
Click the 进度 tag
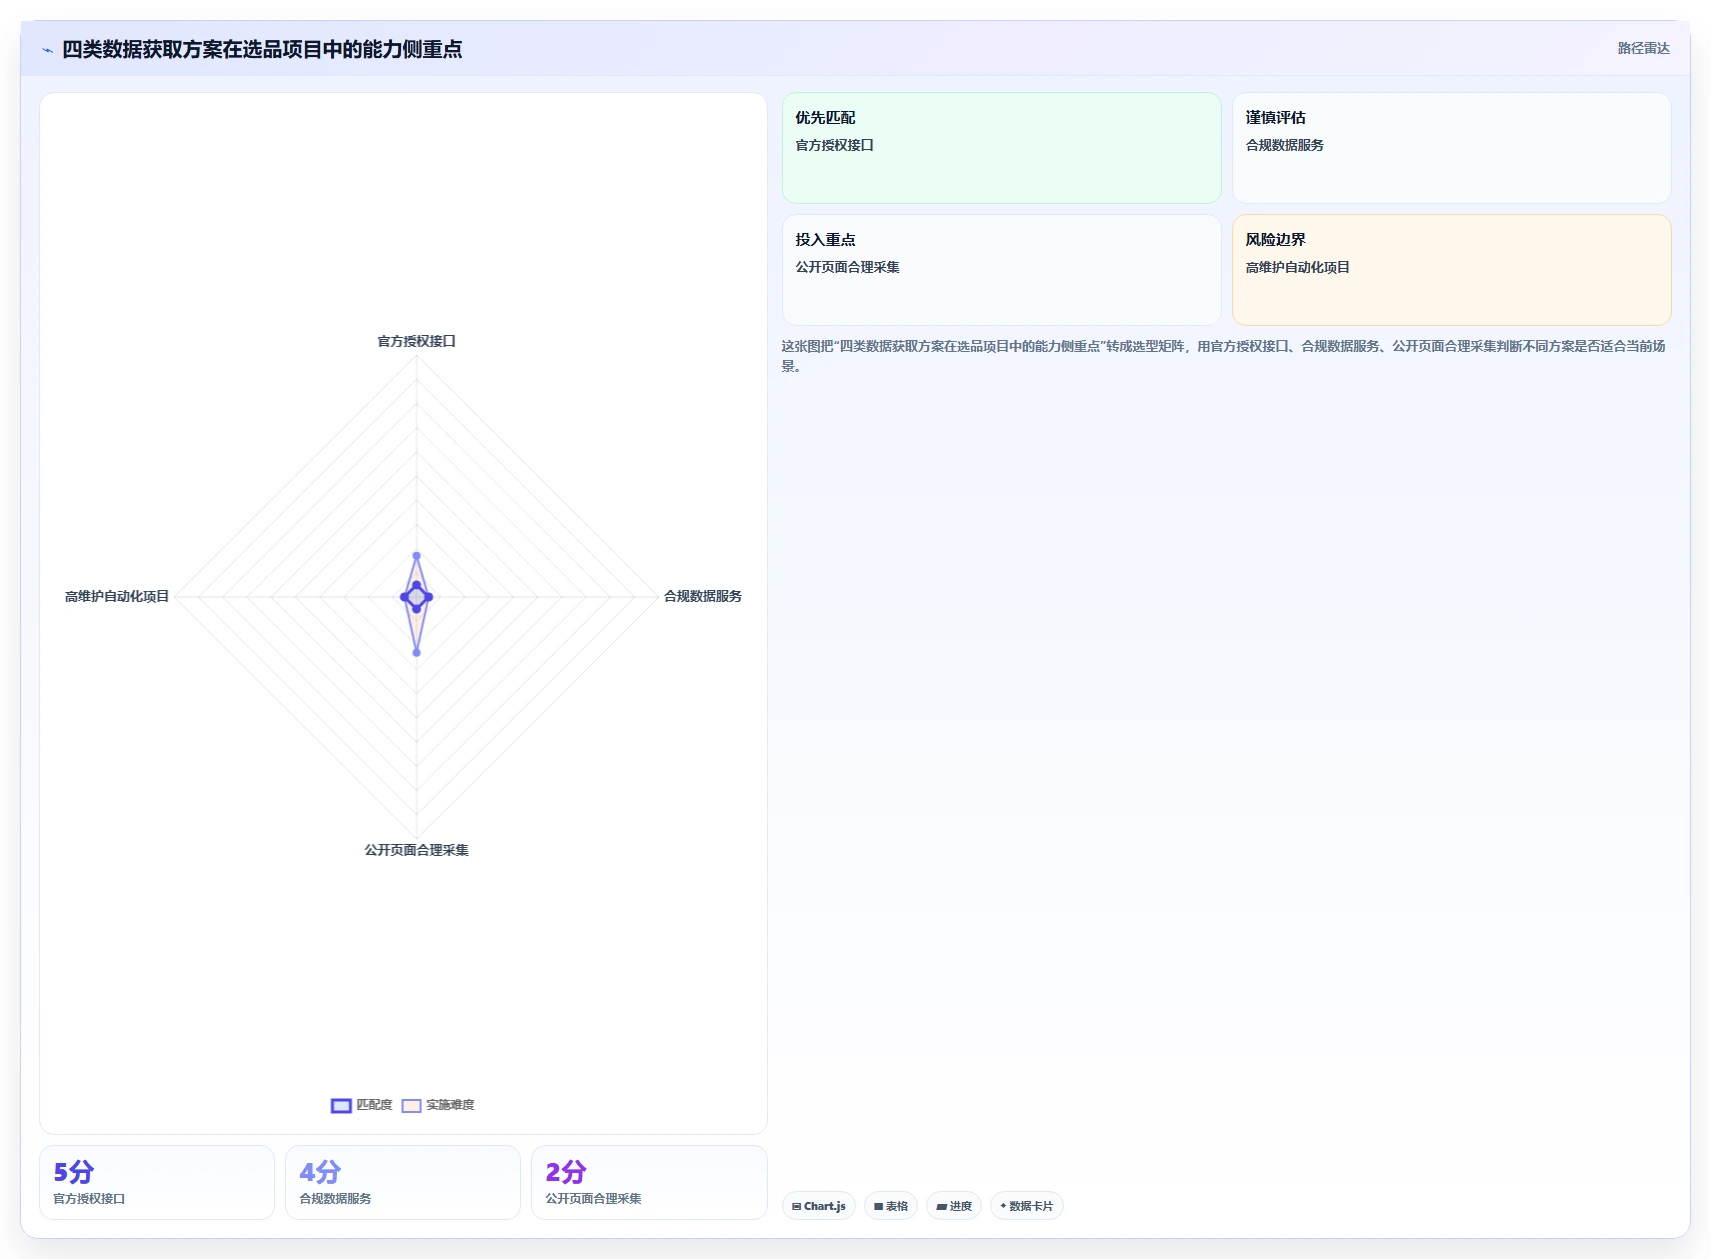click(953, 1206)
